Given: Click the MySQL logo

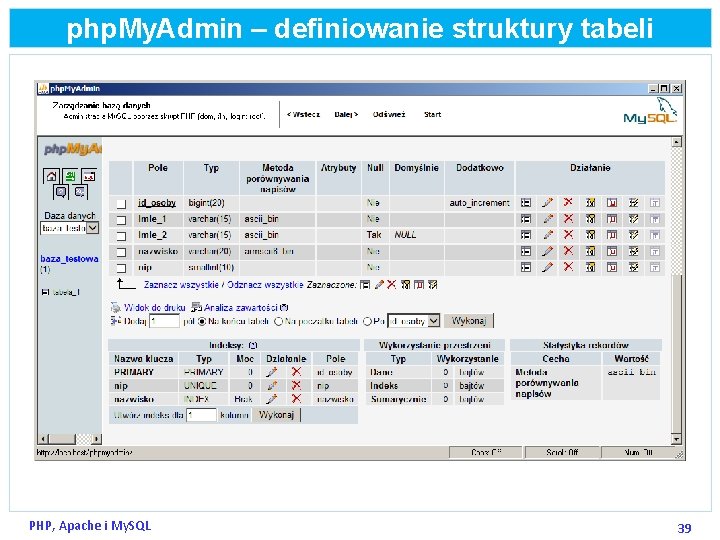Looking at the screenshot, I should pyautogui.click(x=650, y=112).
